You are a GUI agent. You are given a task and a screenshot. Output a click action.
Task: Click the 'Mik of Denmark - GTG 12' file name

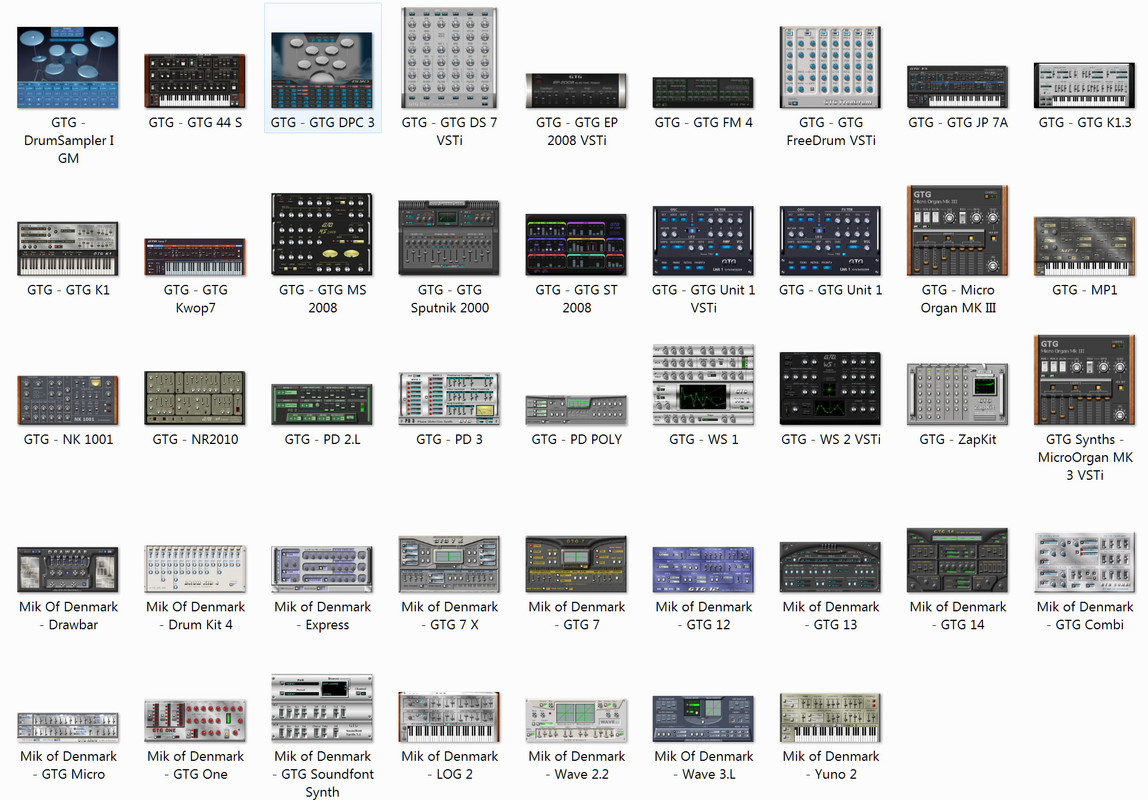703,616
